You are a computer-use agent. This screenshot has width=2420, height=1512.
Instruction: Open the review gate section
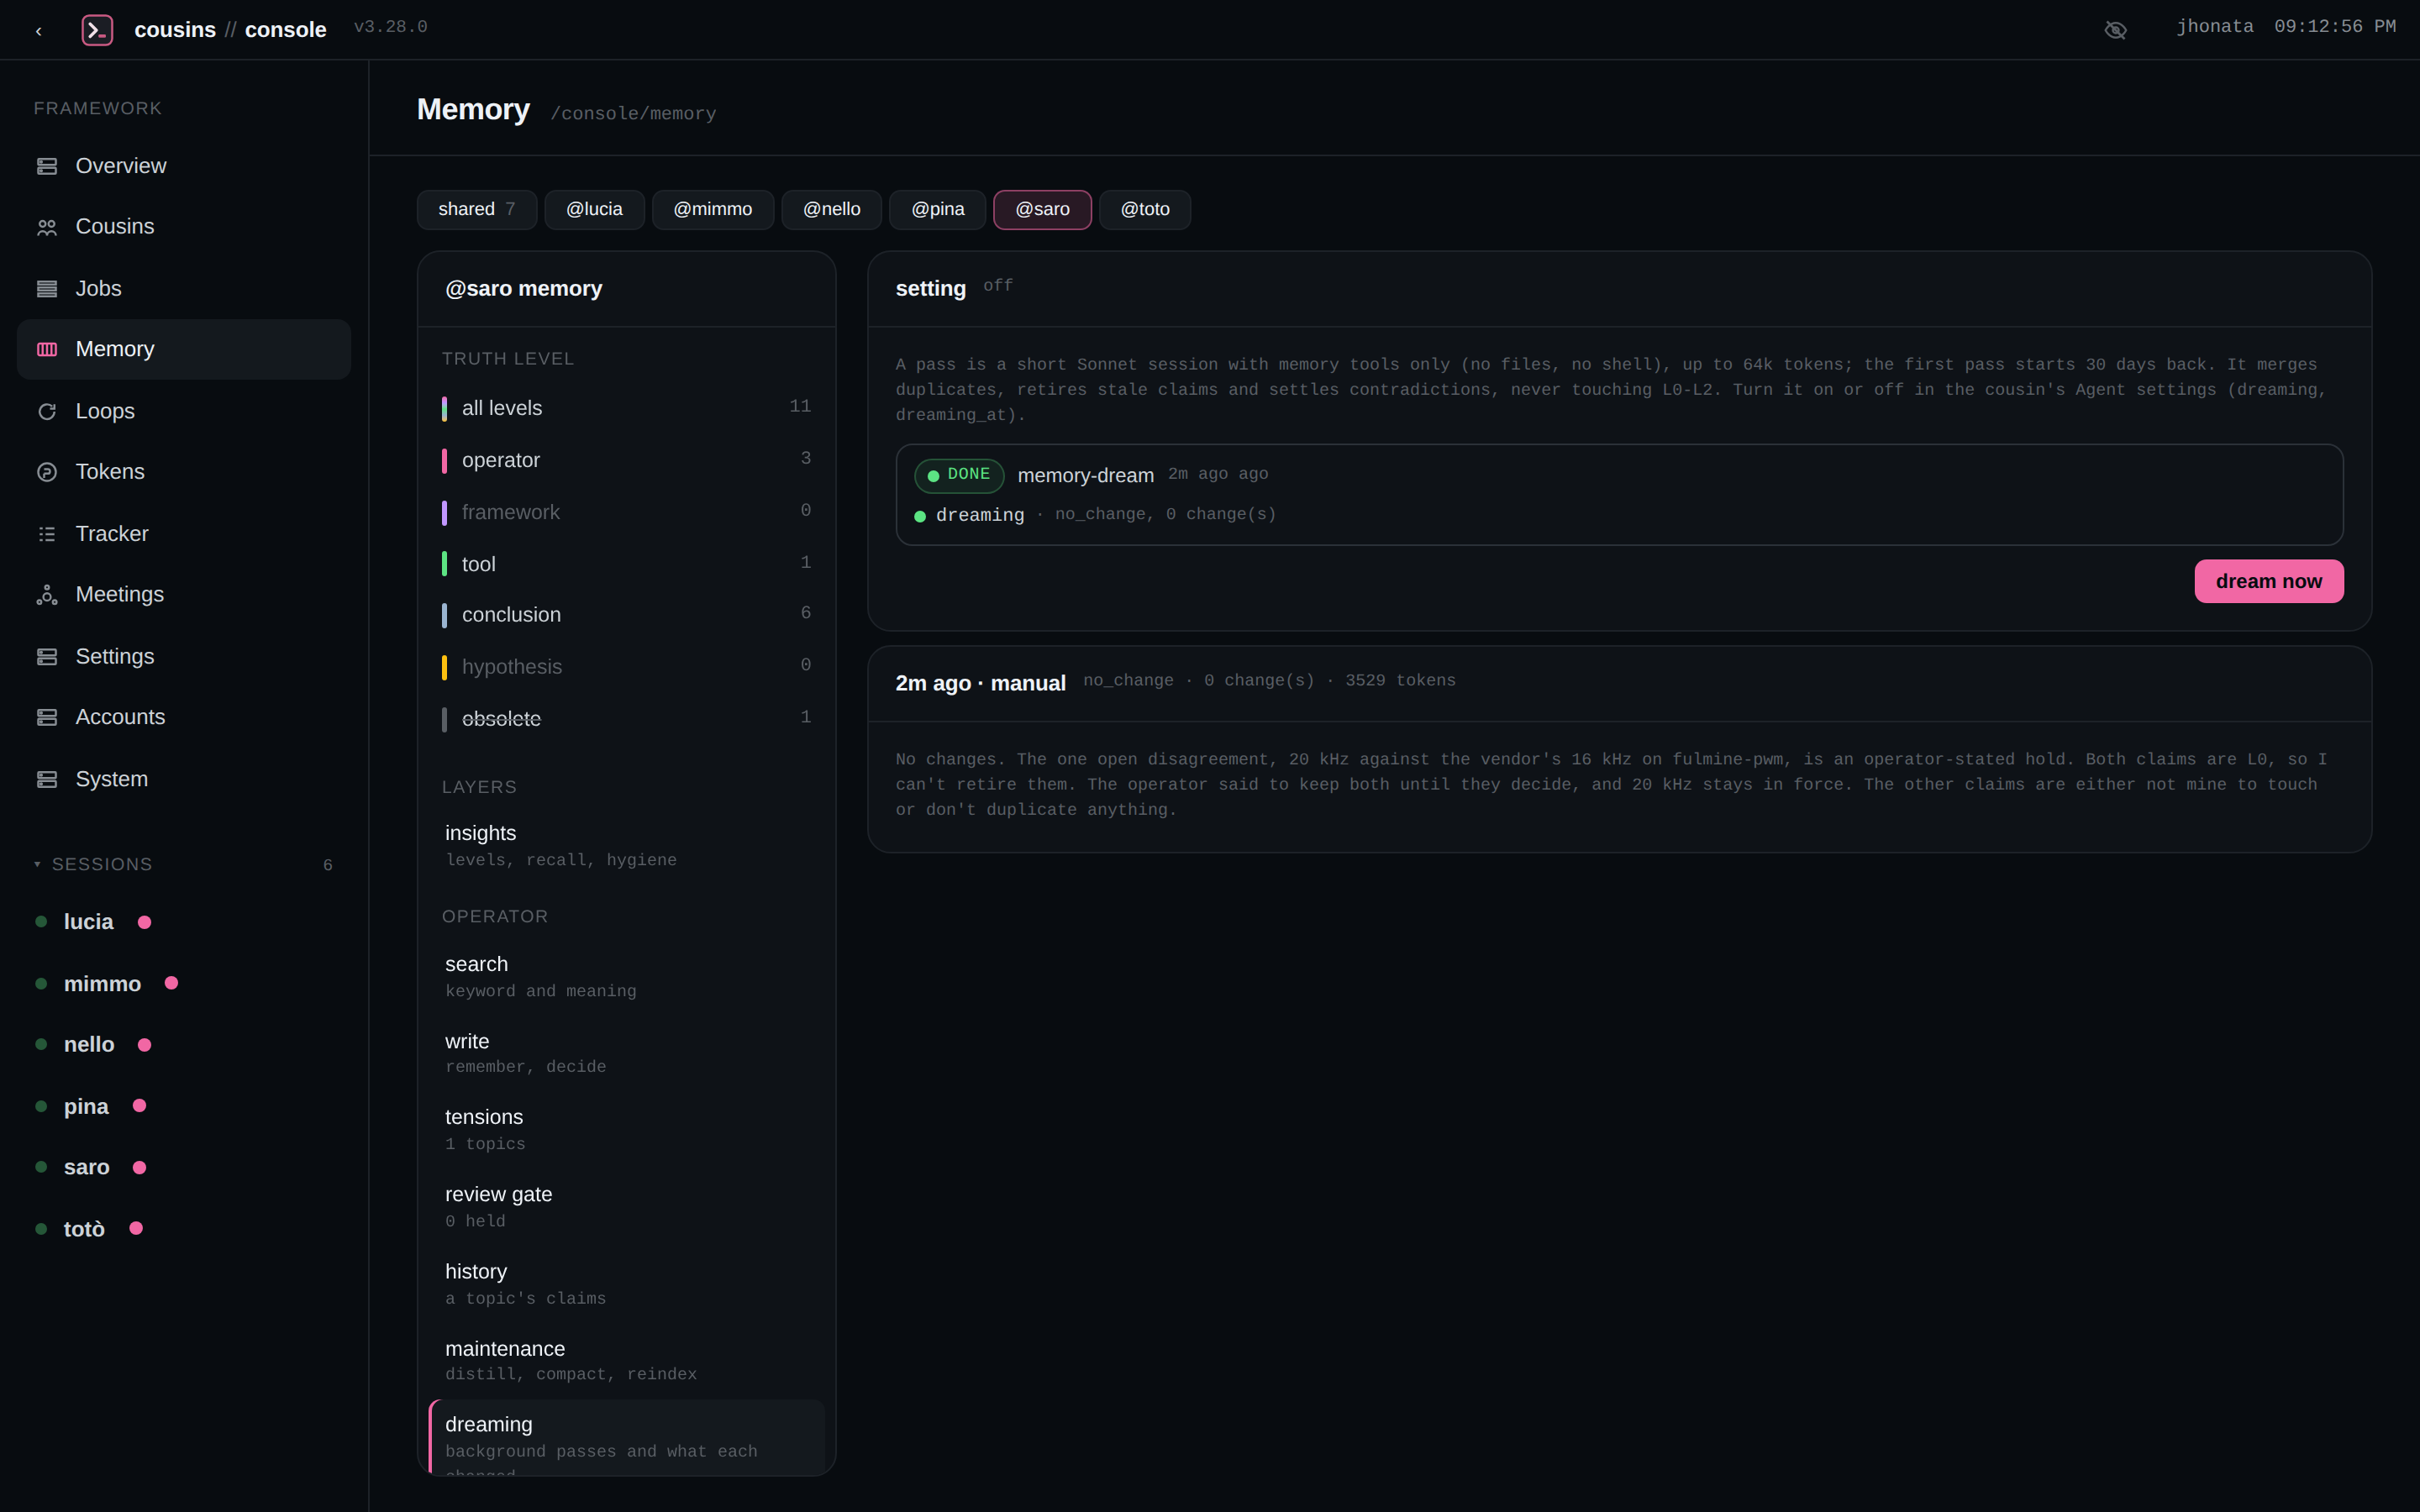pyautogui.click(x=626, y=1207)
